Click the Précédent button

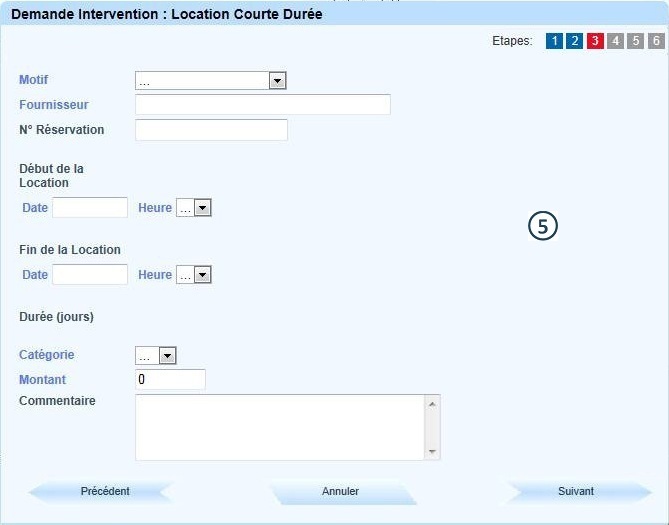(x=104, y=491)
